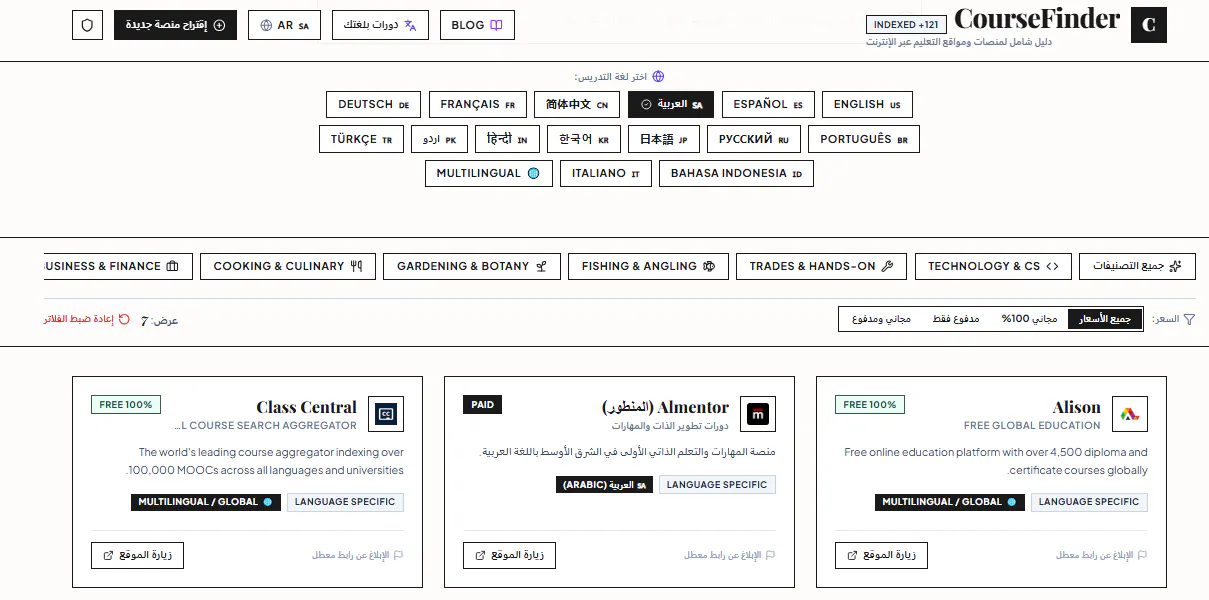The image size is (1209, 600).
Task: Visit the Class Central website button
Action: pos(137,555)
